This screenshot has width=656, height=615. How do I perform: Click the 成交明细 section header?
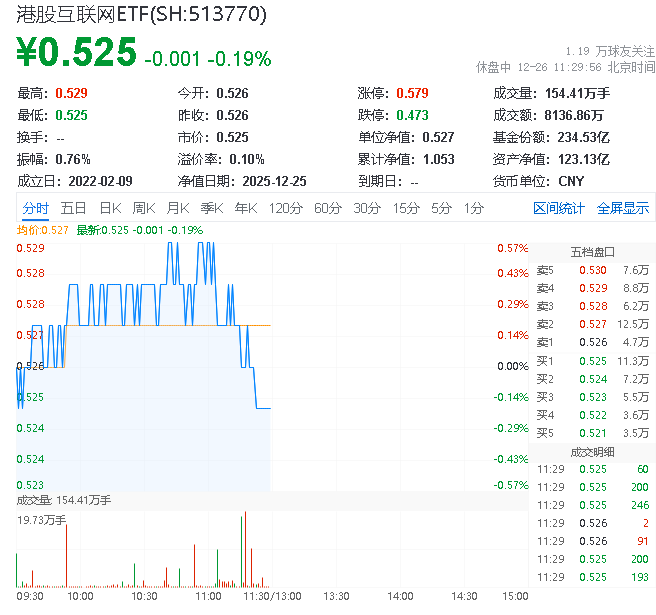tap(592, 450)
